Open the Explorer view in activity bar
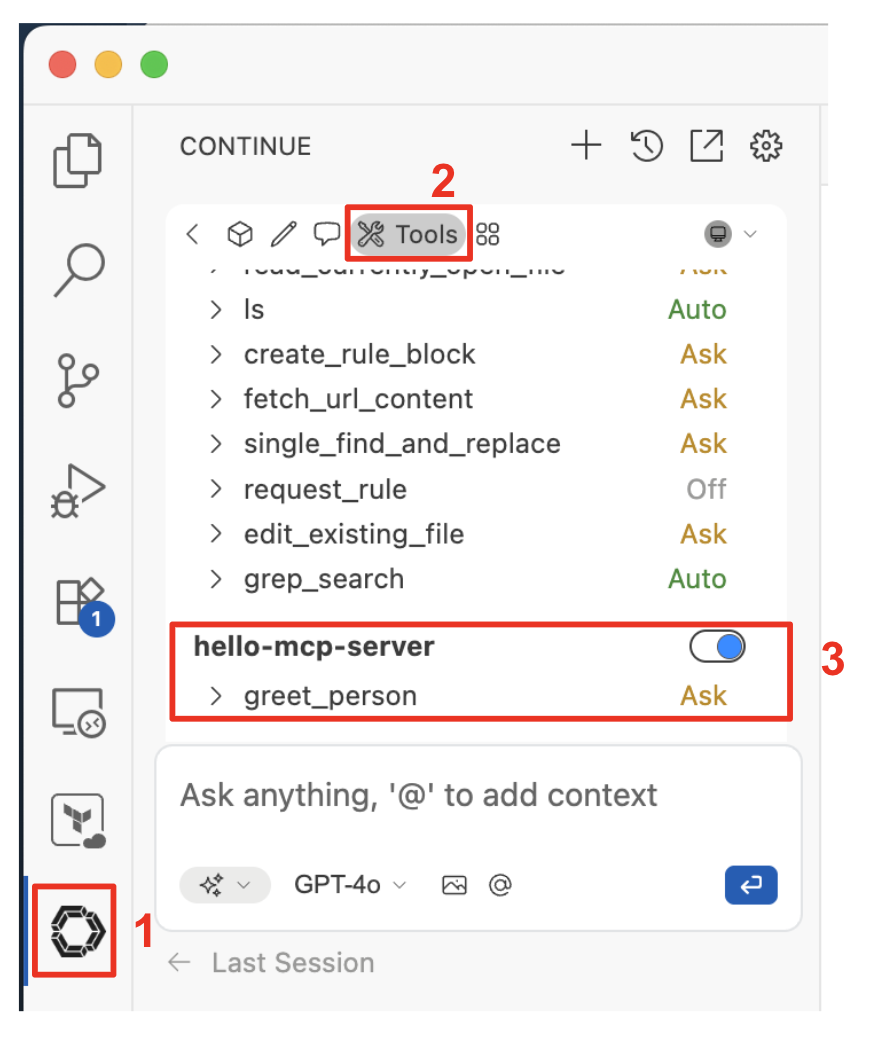Screen dimensions: 870x1042 point(77,160)
